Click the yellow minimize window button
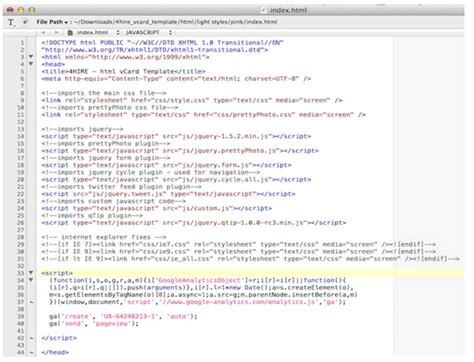 click(21, 10)
